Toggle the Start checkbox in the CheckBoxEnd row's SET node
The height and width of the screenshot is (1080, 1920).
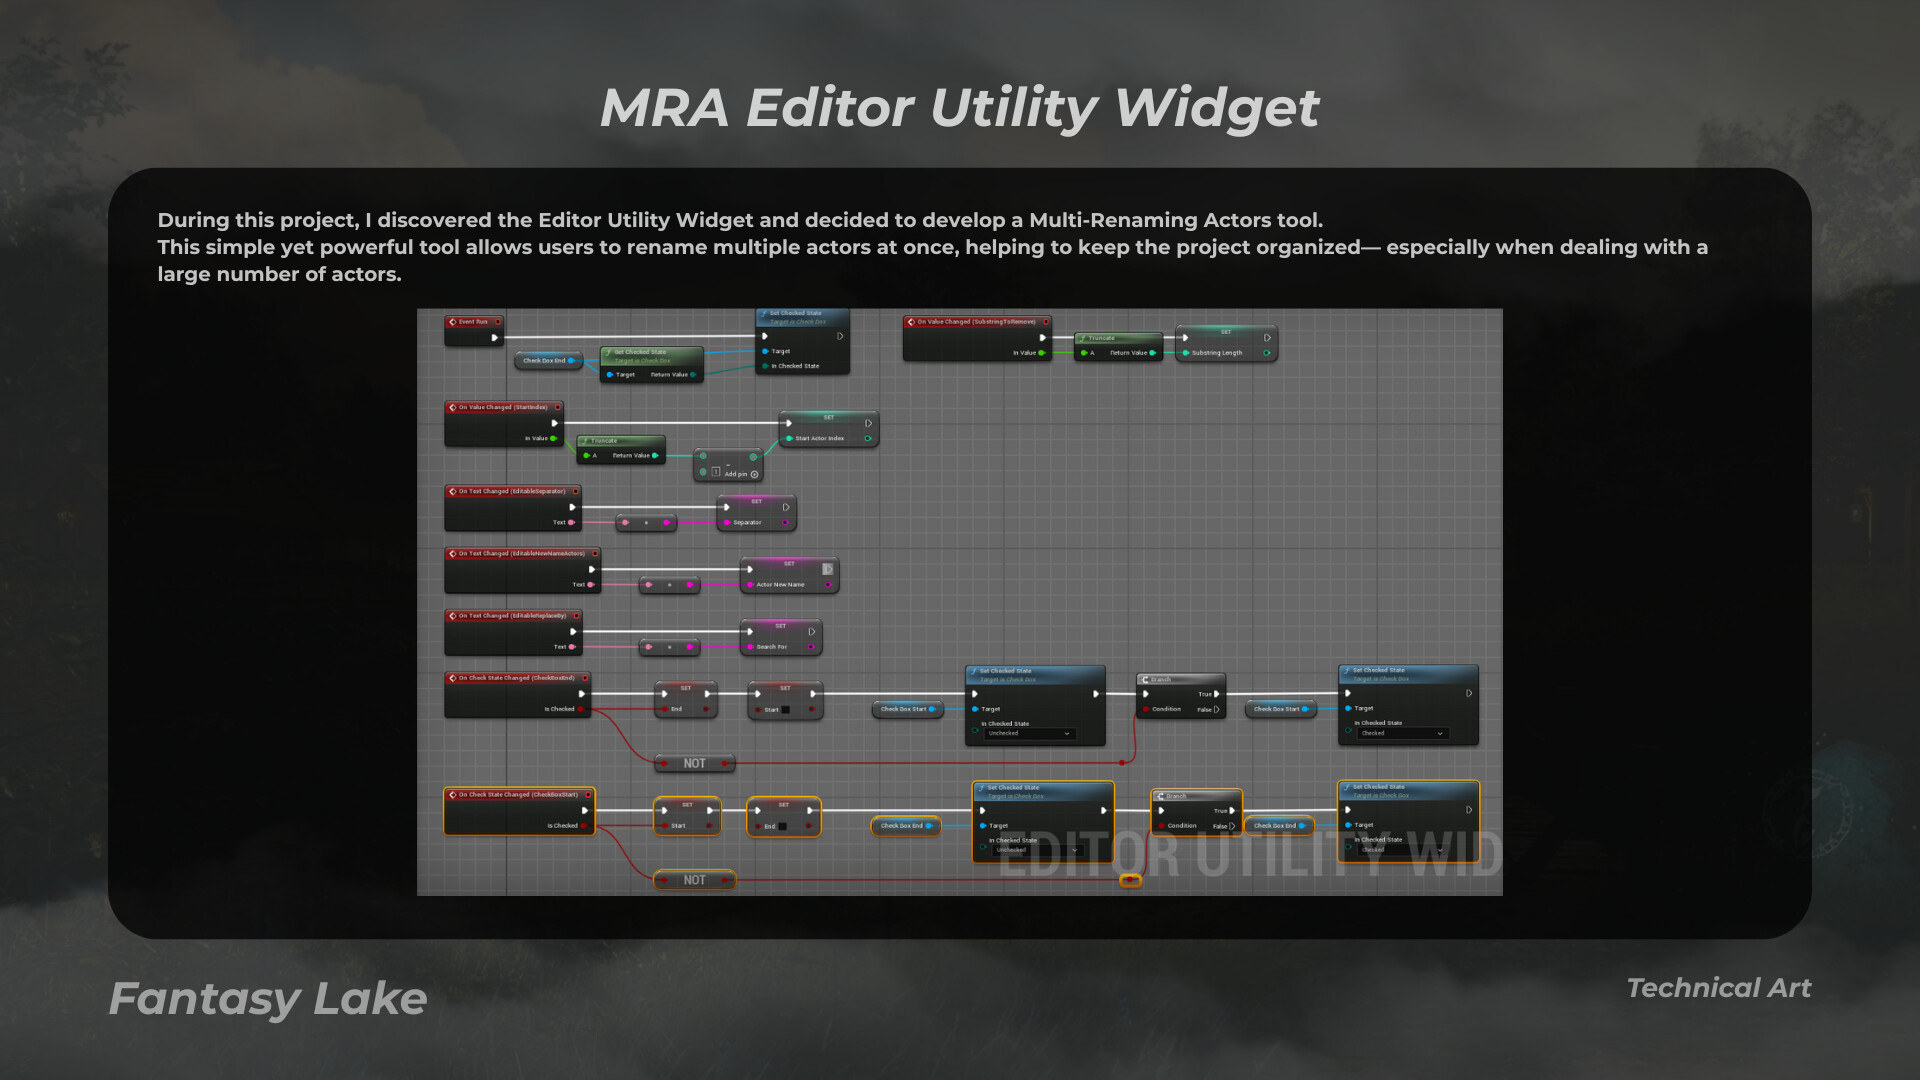785,710
